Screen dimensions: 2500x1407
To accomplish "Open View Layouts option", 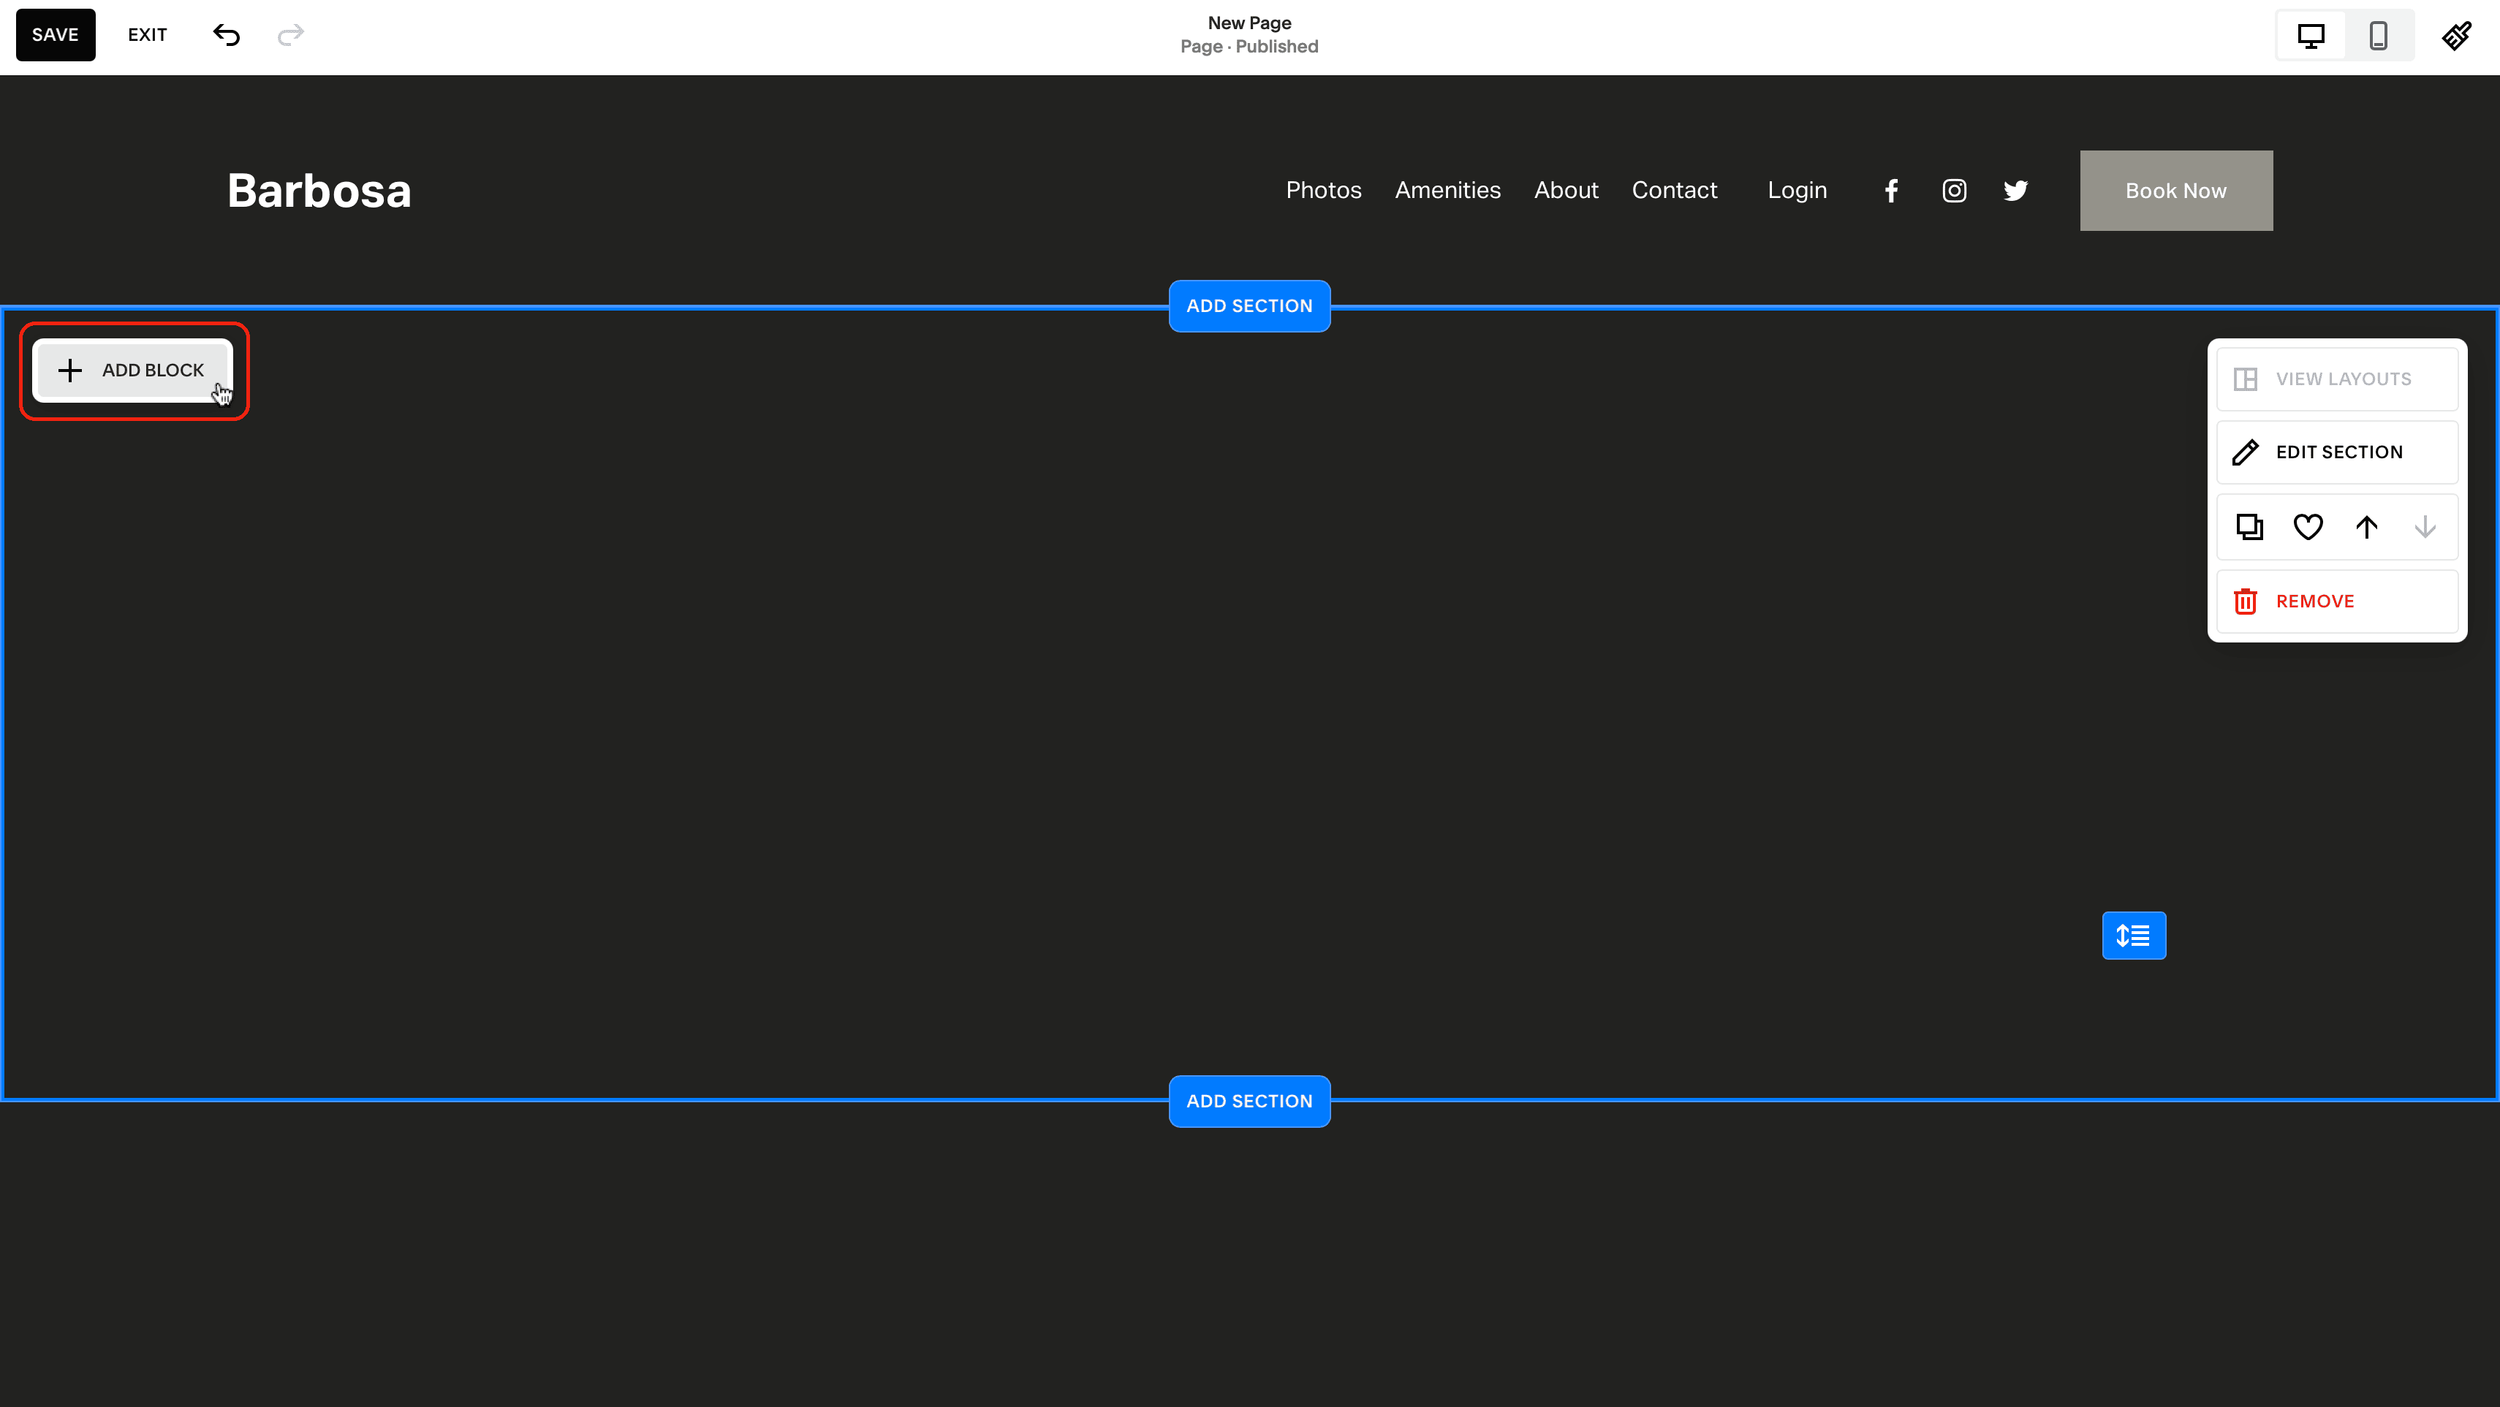I will [2337, 379].
